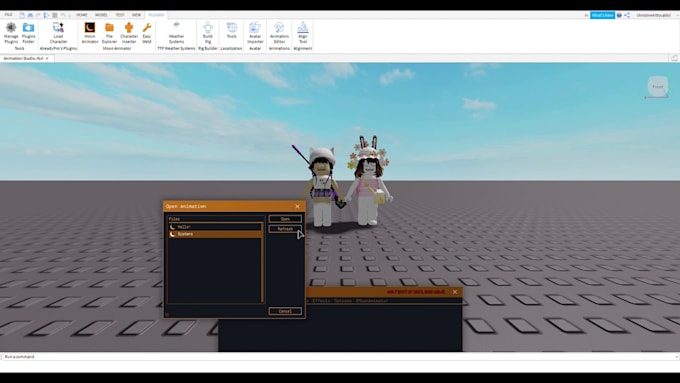Click the What's New button
This screenshot has height=383, width=680.
[602, 15]
